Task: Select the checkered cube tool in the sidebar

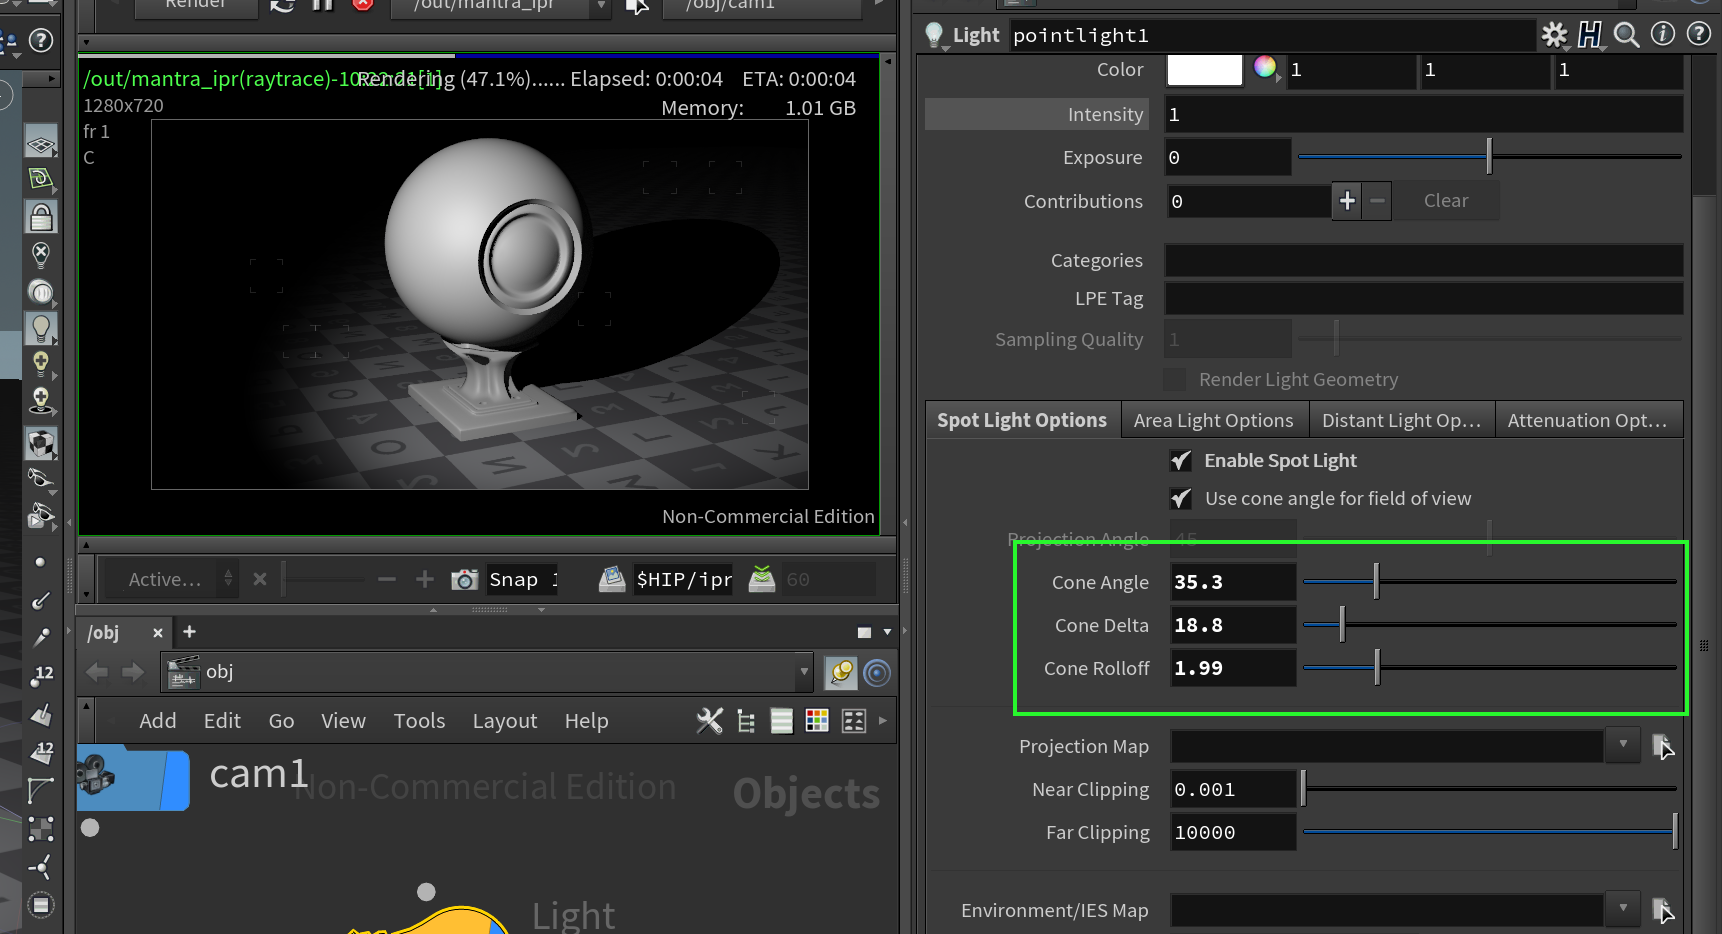Action: (x=41, y=443)
